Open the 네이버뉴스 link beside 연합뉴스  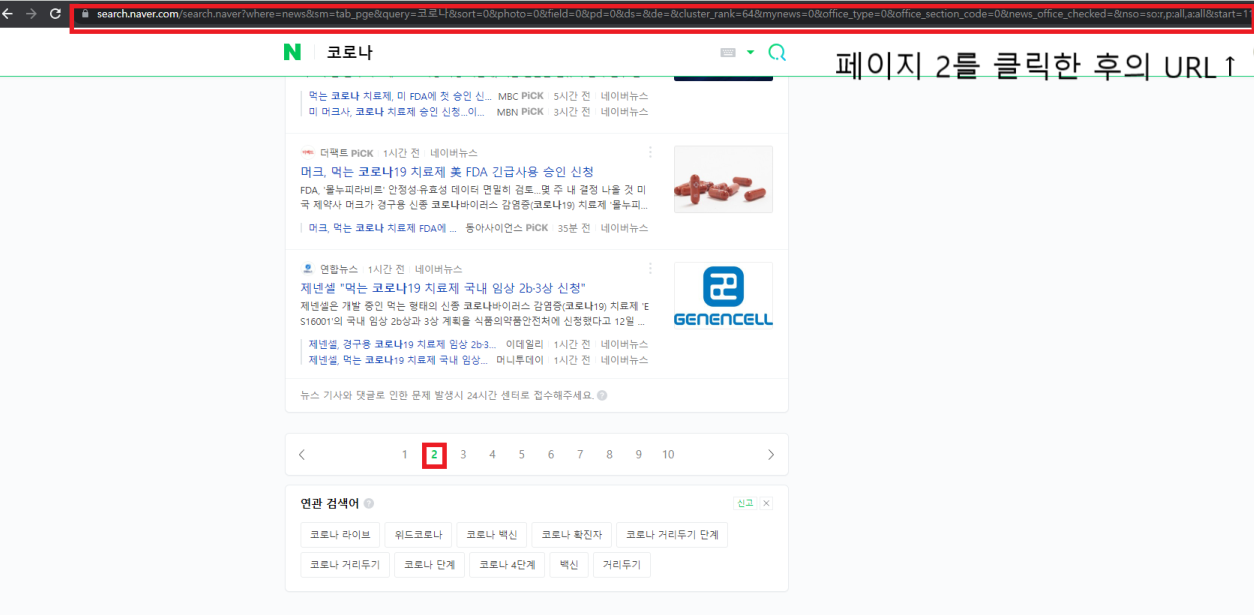click(x=439, y=269)
